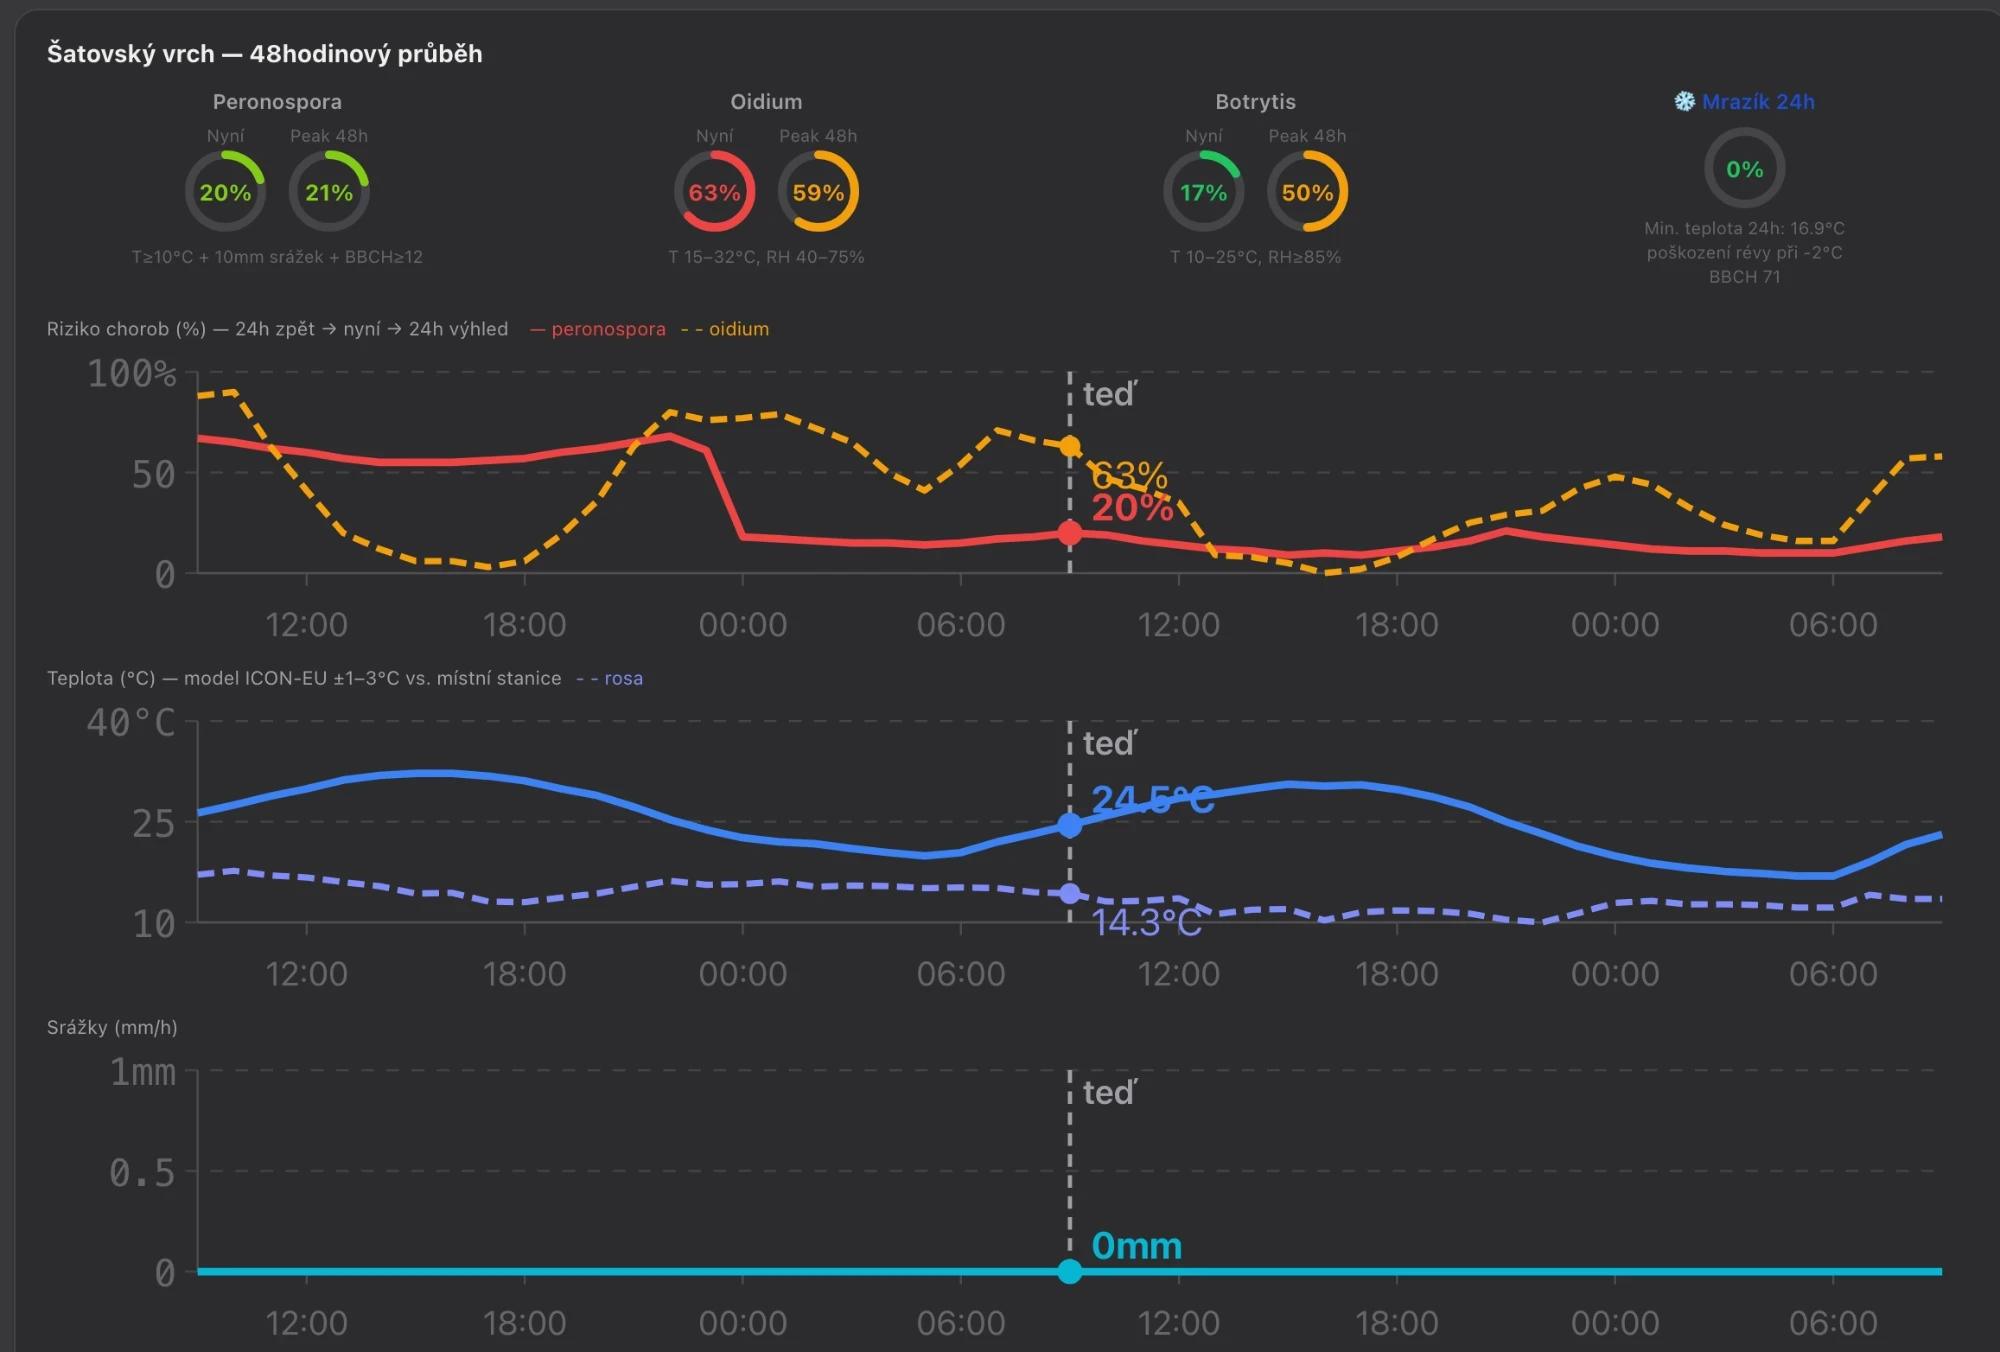2000x1352 pixels.
Task: Click the Oidium section heading
Action: pos(766,102)
